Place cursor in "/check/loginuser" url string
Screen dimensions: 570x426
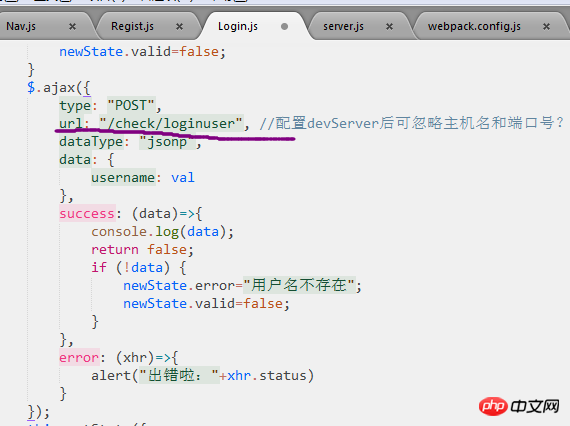tap(171, 124)
